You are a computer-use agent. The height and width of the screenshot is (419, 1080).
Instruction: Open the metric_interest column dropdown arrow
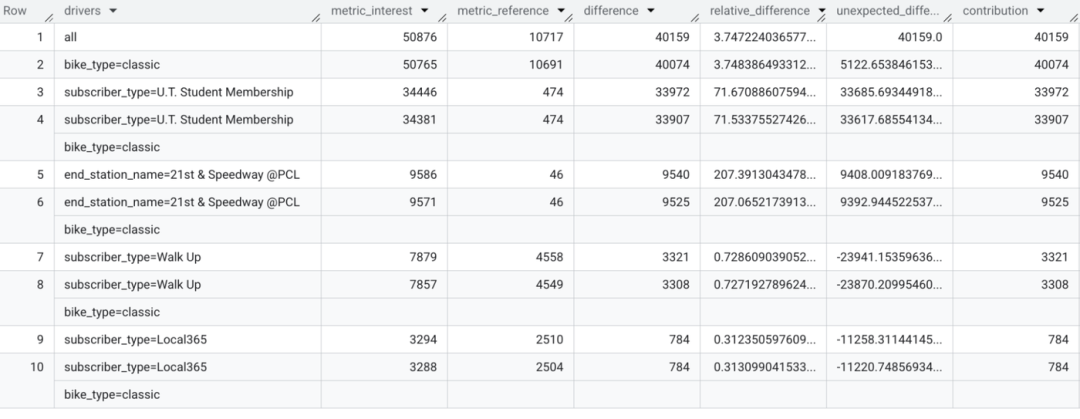click(x=424, y=11)
